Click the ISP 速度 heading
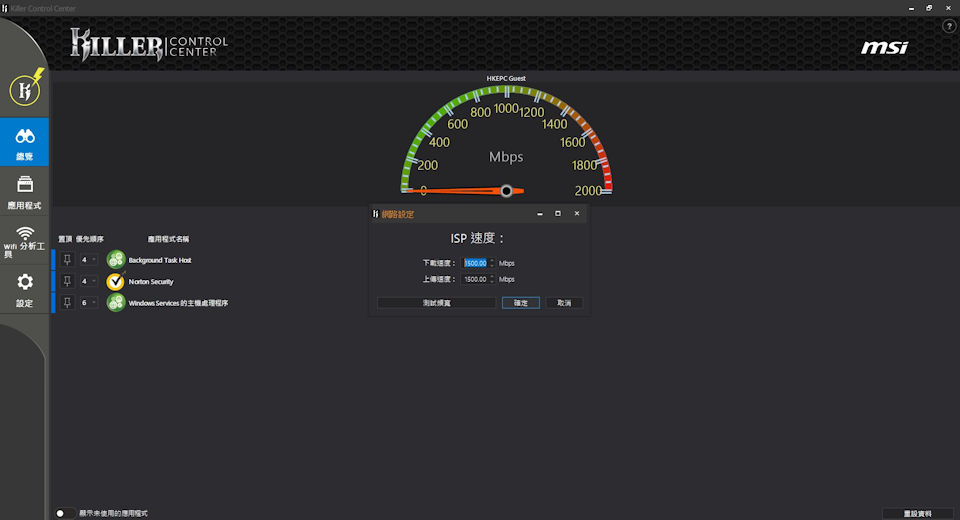 (477, 238)
